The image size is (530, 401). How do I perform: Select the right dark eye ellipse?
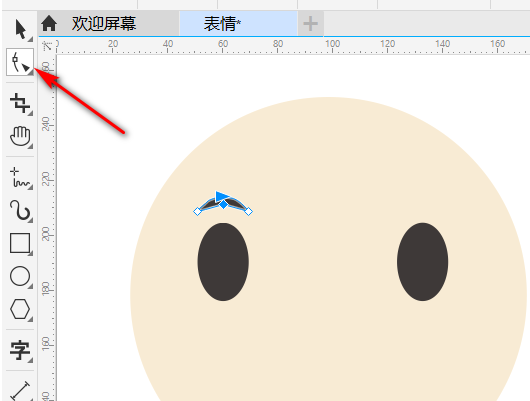423,262
